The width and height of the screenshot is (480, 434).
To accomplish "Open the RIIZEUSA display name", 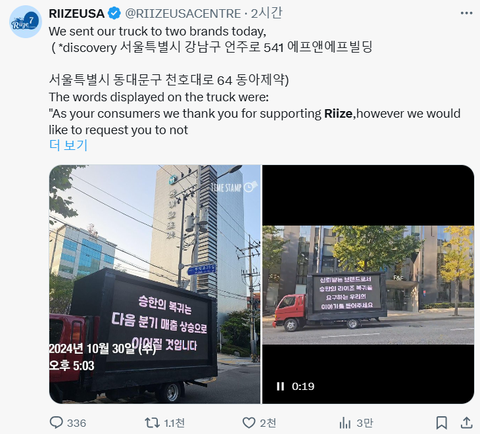I will pos(77,13).
